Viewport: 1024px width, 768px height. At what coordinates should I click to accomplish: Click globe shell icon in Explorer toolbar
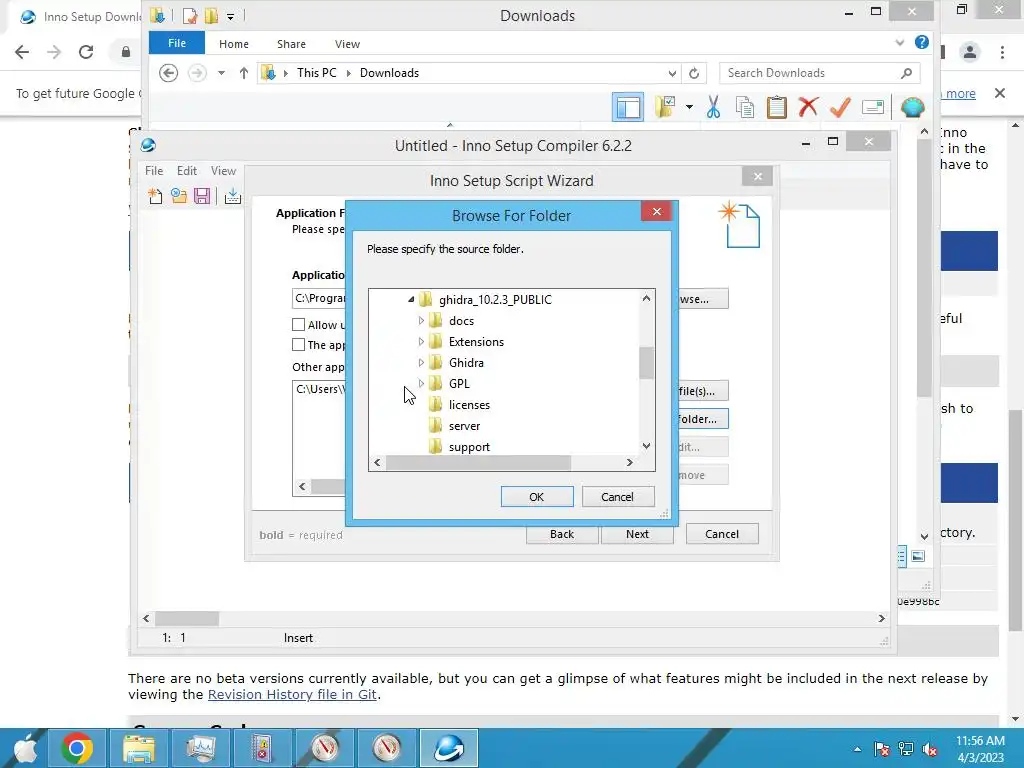pos(912,107)
